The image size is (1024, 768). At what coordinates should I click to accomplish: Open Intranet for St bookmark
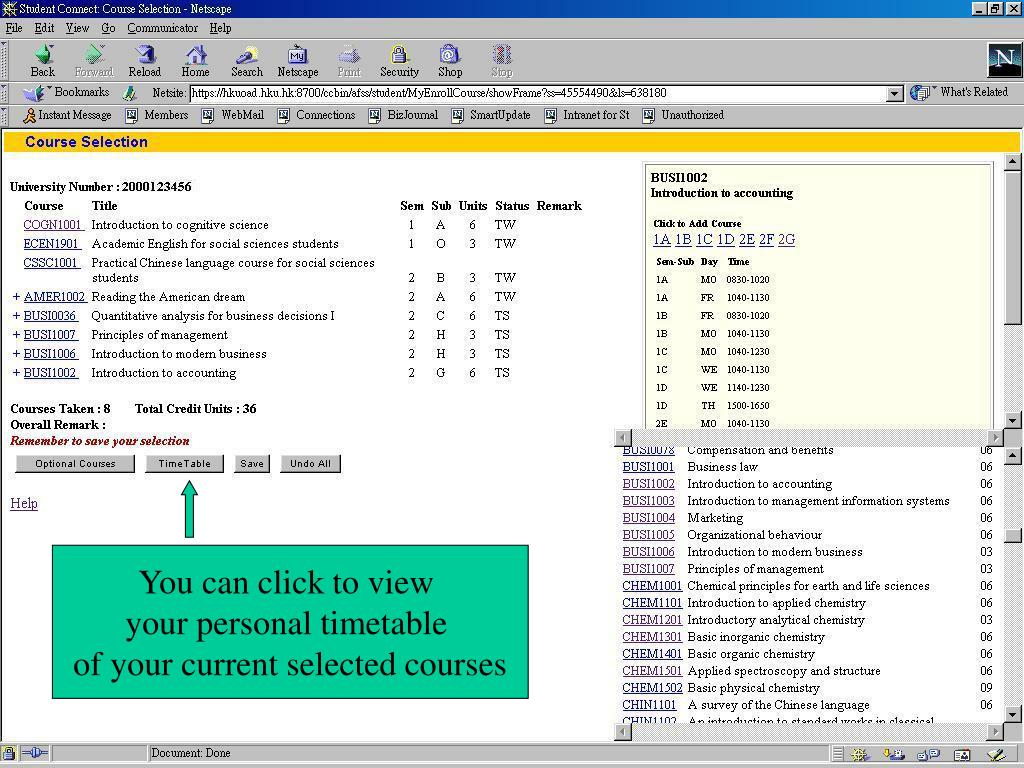click(x=586, y=115)
